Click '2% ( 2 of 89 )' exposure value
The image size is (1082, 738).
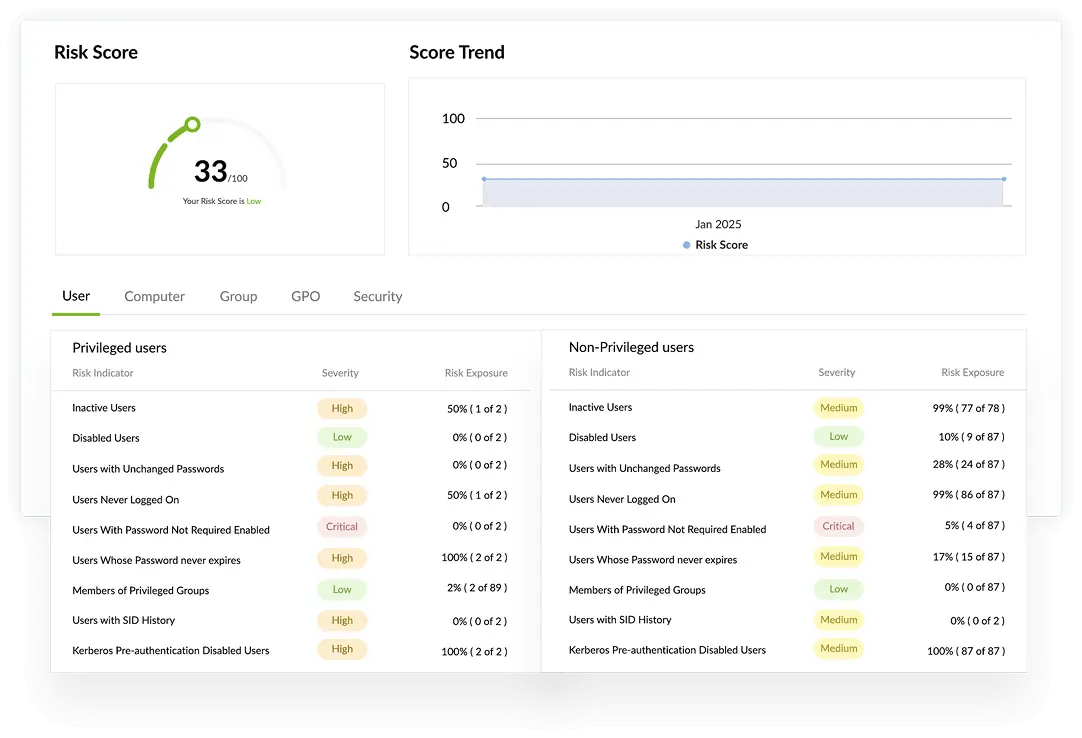coord(477,588)
